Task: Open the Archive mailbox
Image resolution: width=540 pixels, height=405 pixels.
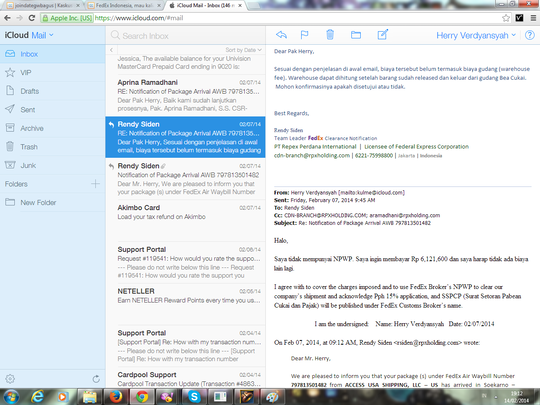Action: [53, 128]
